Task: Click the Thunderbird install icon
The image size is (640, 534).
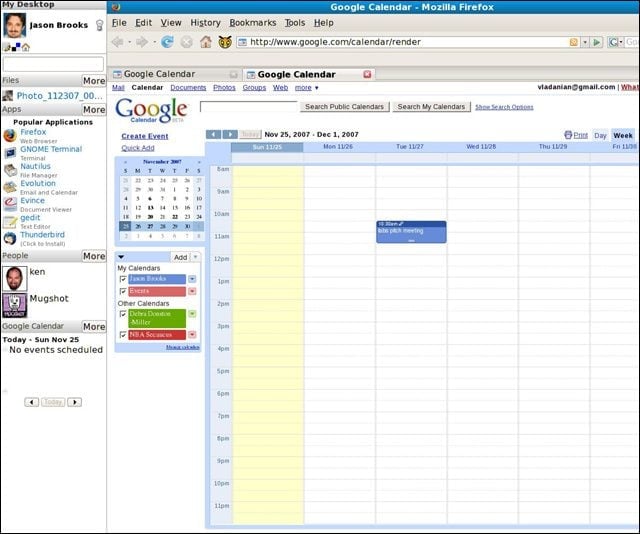Action: (10, 238)
